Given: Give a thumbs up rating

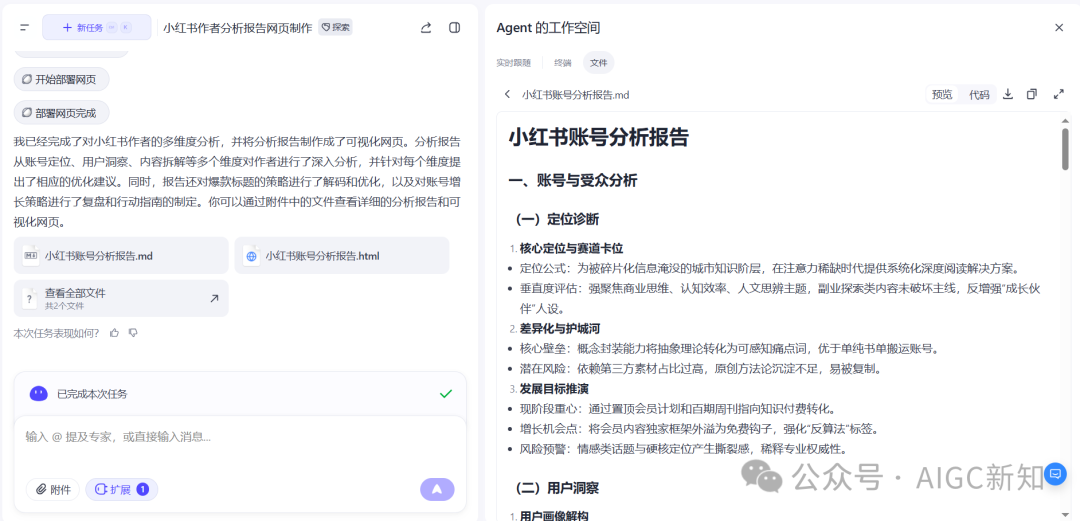Looking at the screenshot, I should [114, 333].
